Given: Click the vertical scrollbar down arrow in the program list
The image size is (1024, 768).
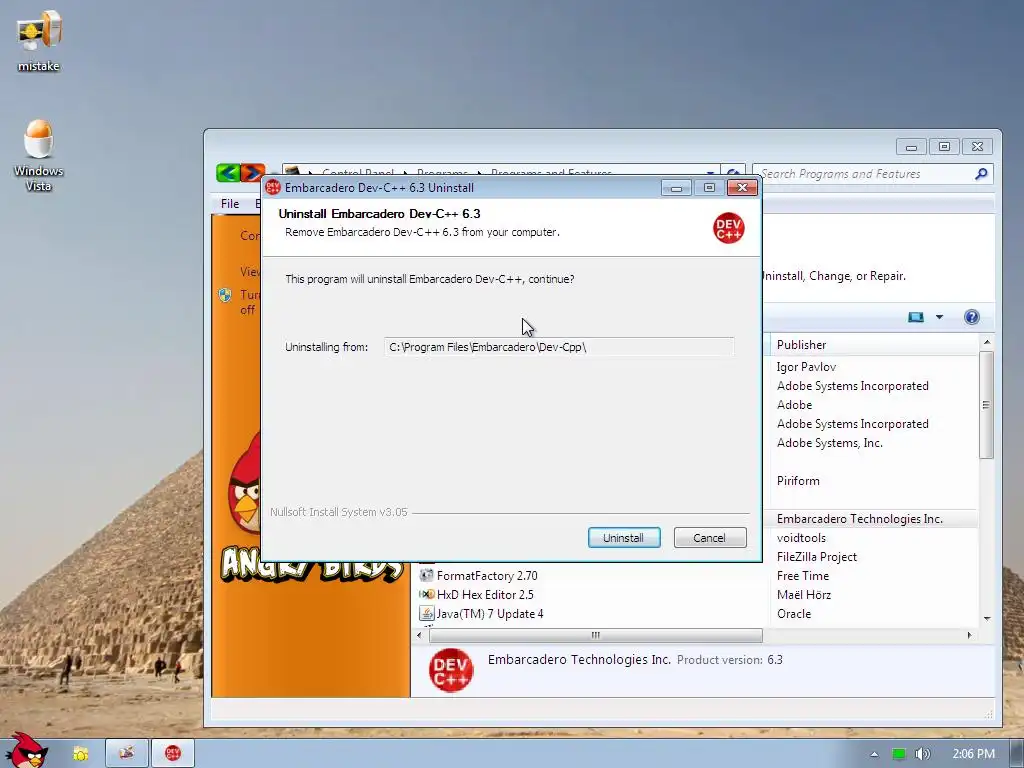Looking at the screenshot, I should coord(987,618).
